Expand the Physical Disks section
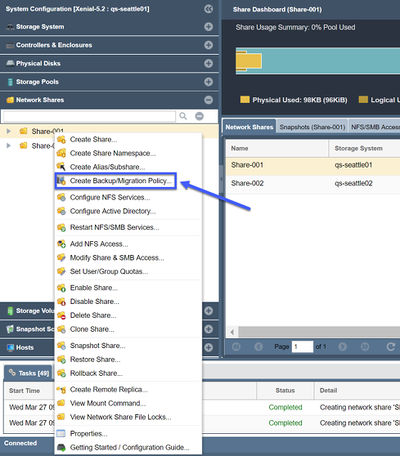Image resolution: width=400 pixels, height=456 pixels. (x=209, y=63)
